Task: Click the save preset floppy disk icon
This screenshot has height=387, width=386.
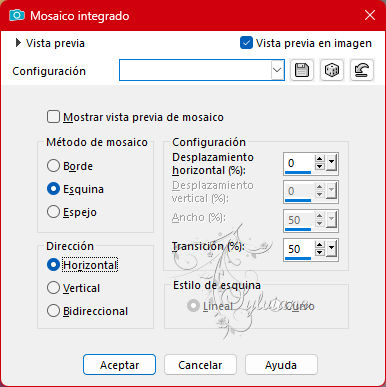Action: click(302, 70)
